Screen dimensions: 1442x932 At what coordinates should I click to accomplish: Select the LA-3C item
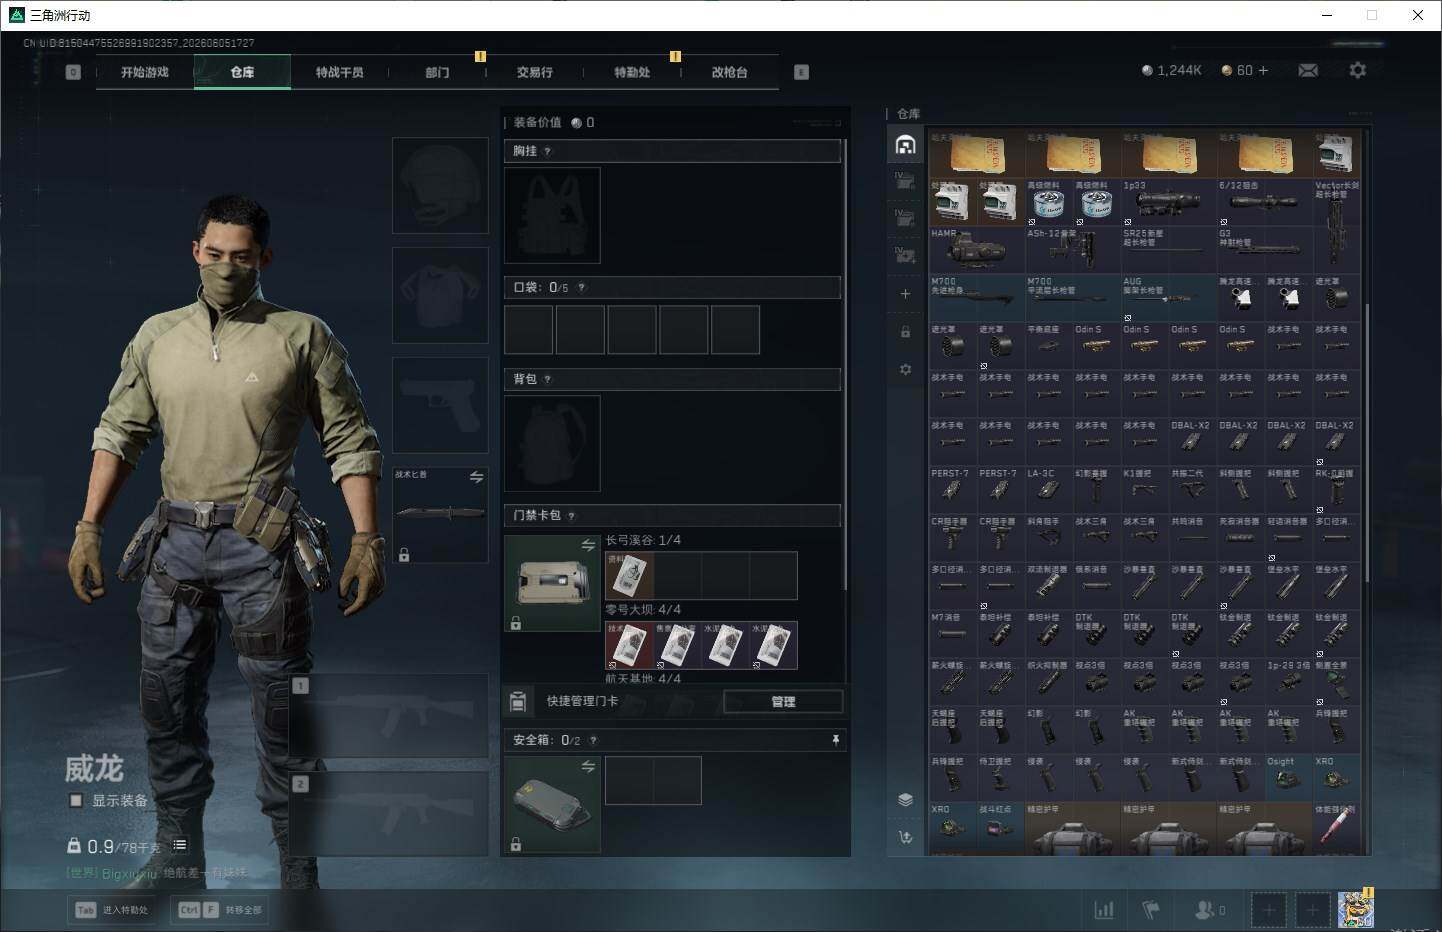(1048, 489)
